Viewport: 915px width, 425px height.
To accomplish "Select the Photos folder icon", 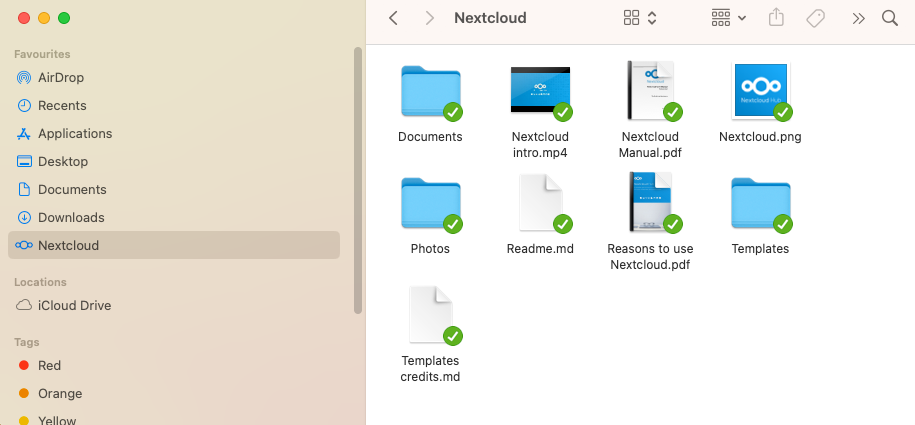I will [431, 204].
